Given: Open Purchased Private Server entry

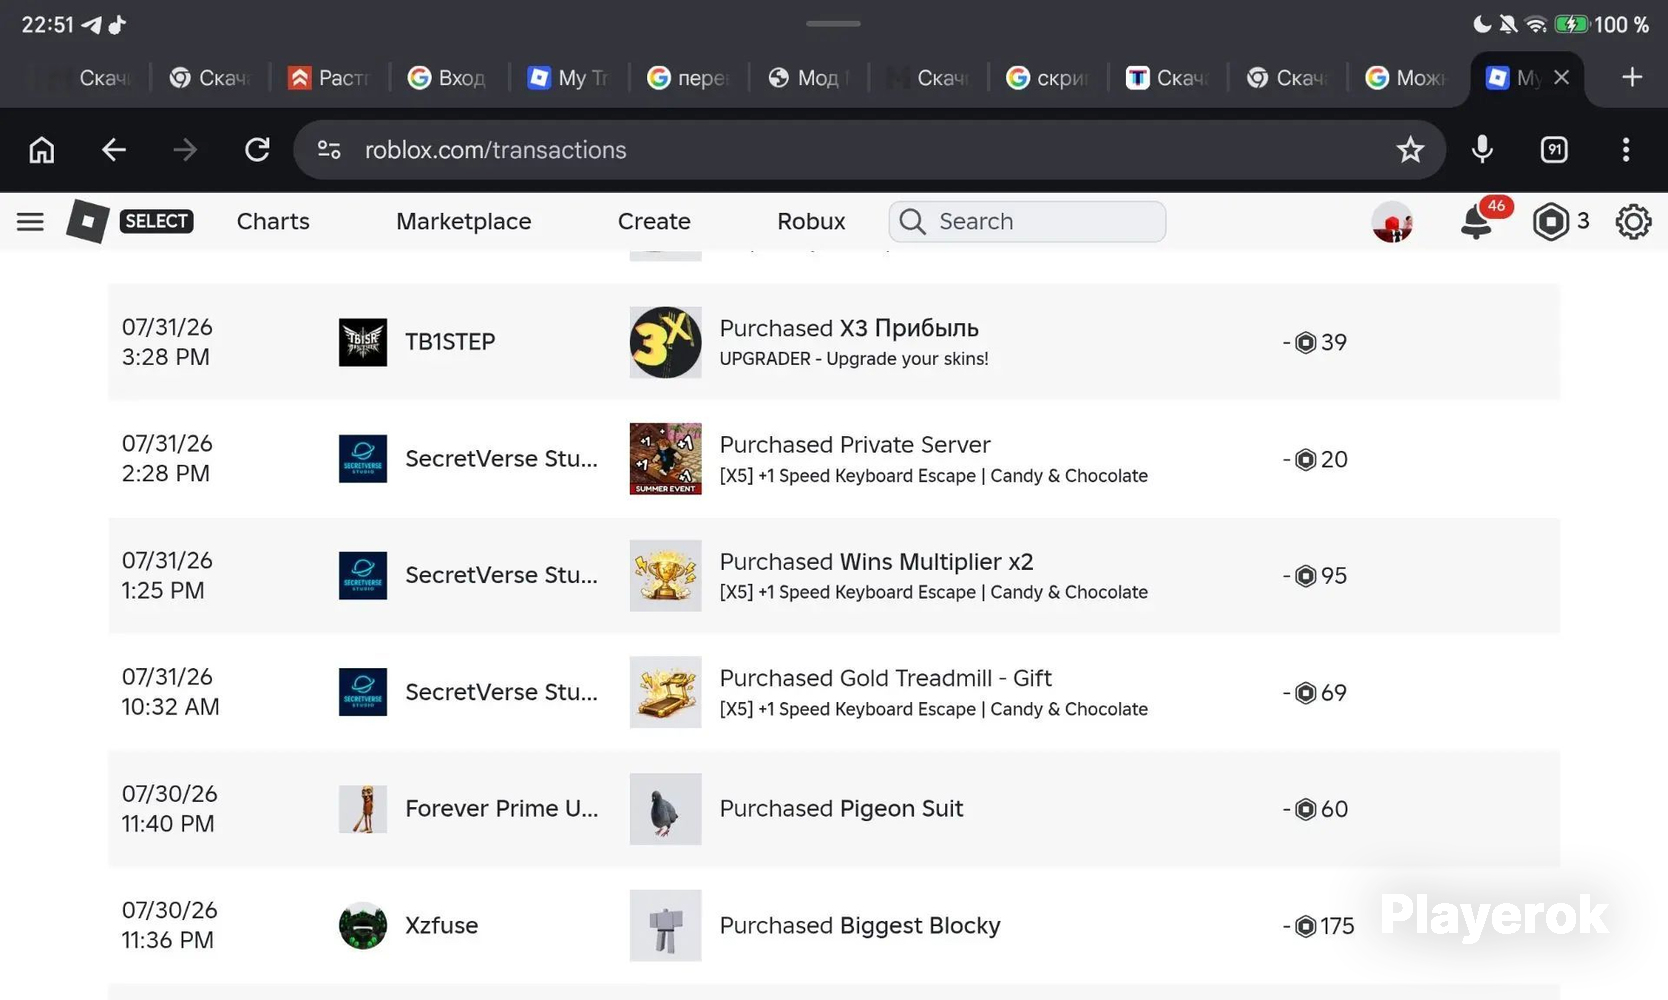Looking at the screenshot, I should point(855,445).
